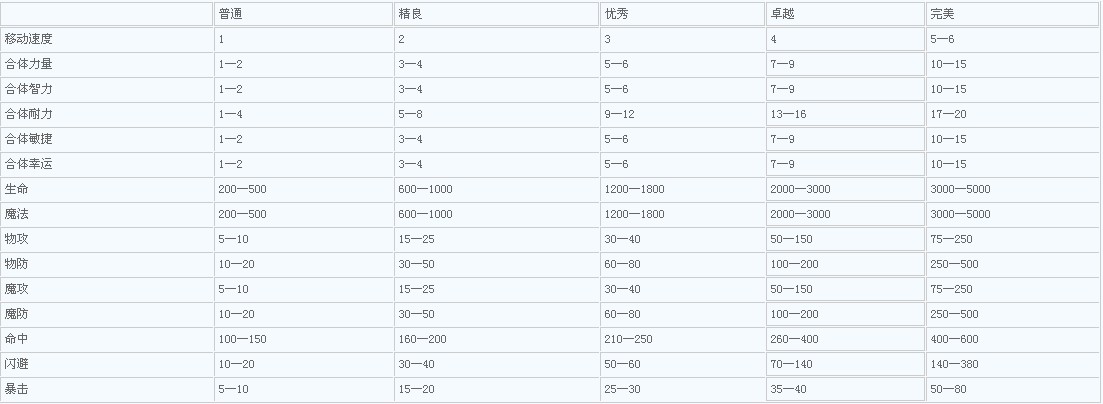The height and width of the screenshot is (404, 1103).
Task: Click the 普通 column header
Action: (231, 14)
